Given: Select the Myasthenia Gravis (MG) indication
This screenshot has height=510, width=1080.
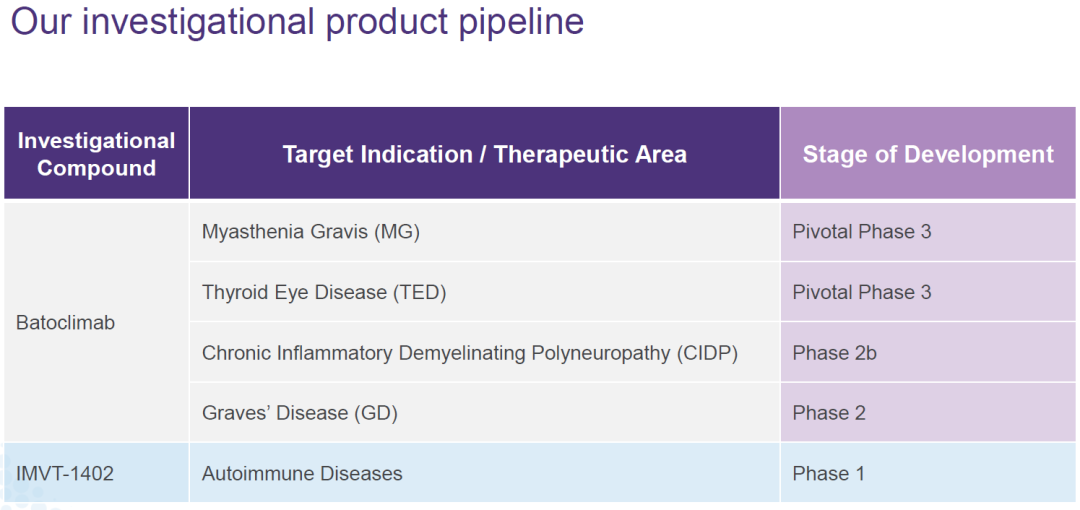Looking at the screenshot, I should coord(311,232).
